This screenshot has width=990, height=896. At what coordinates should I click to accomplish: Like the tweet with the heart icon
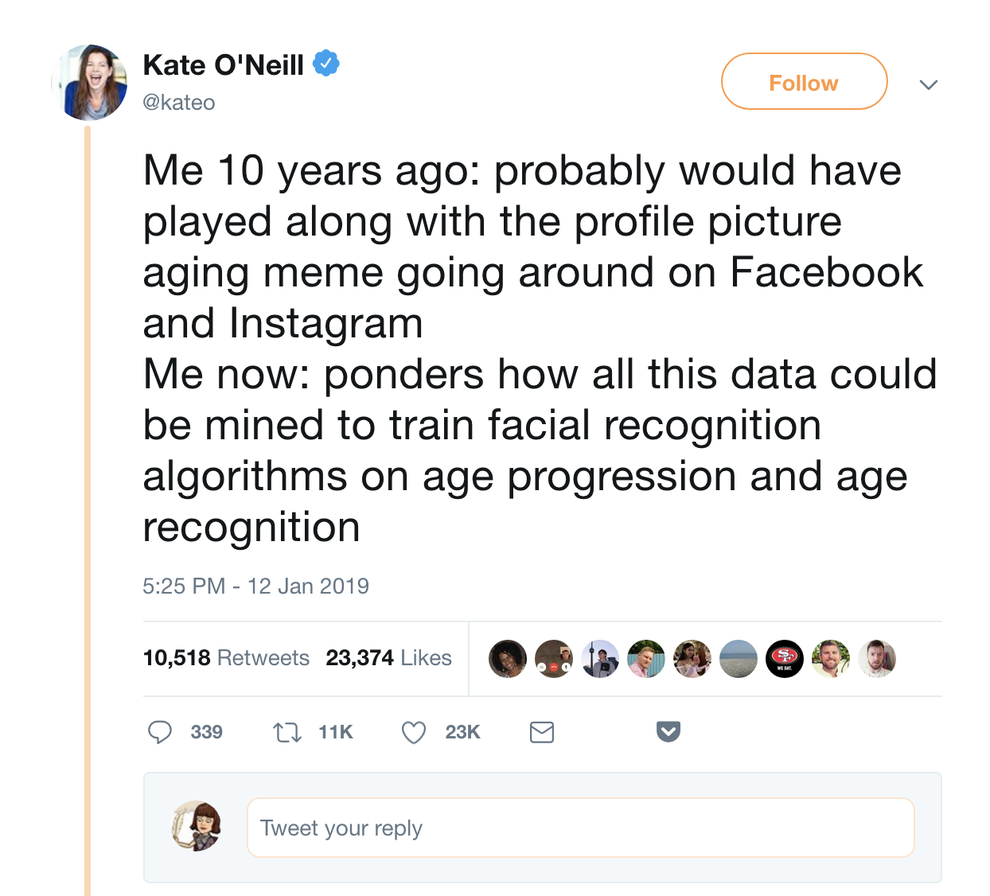[x=413, y=732]
